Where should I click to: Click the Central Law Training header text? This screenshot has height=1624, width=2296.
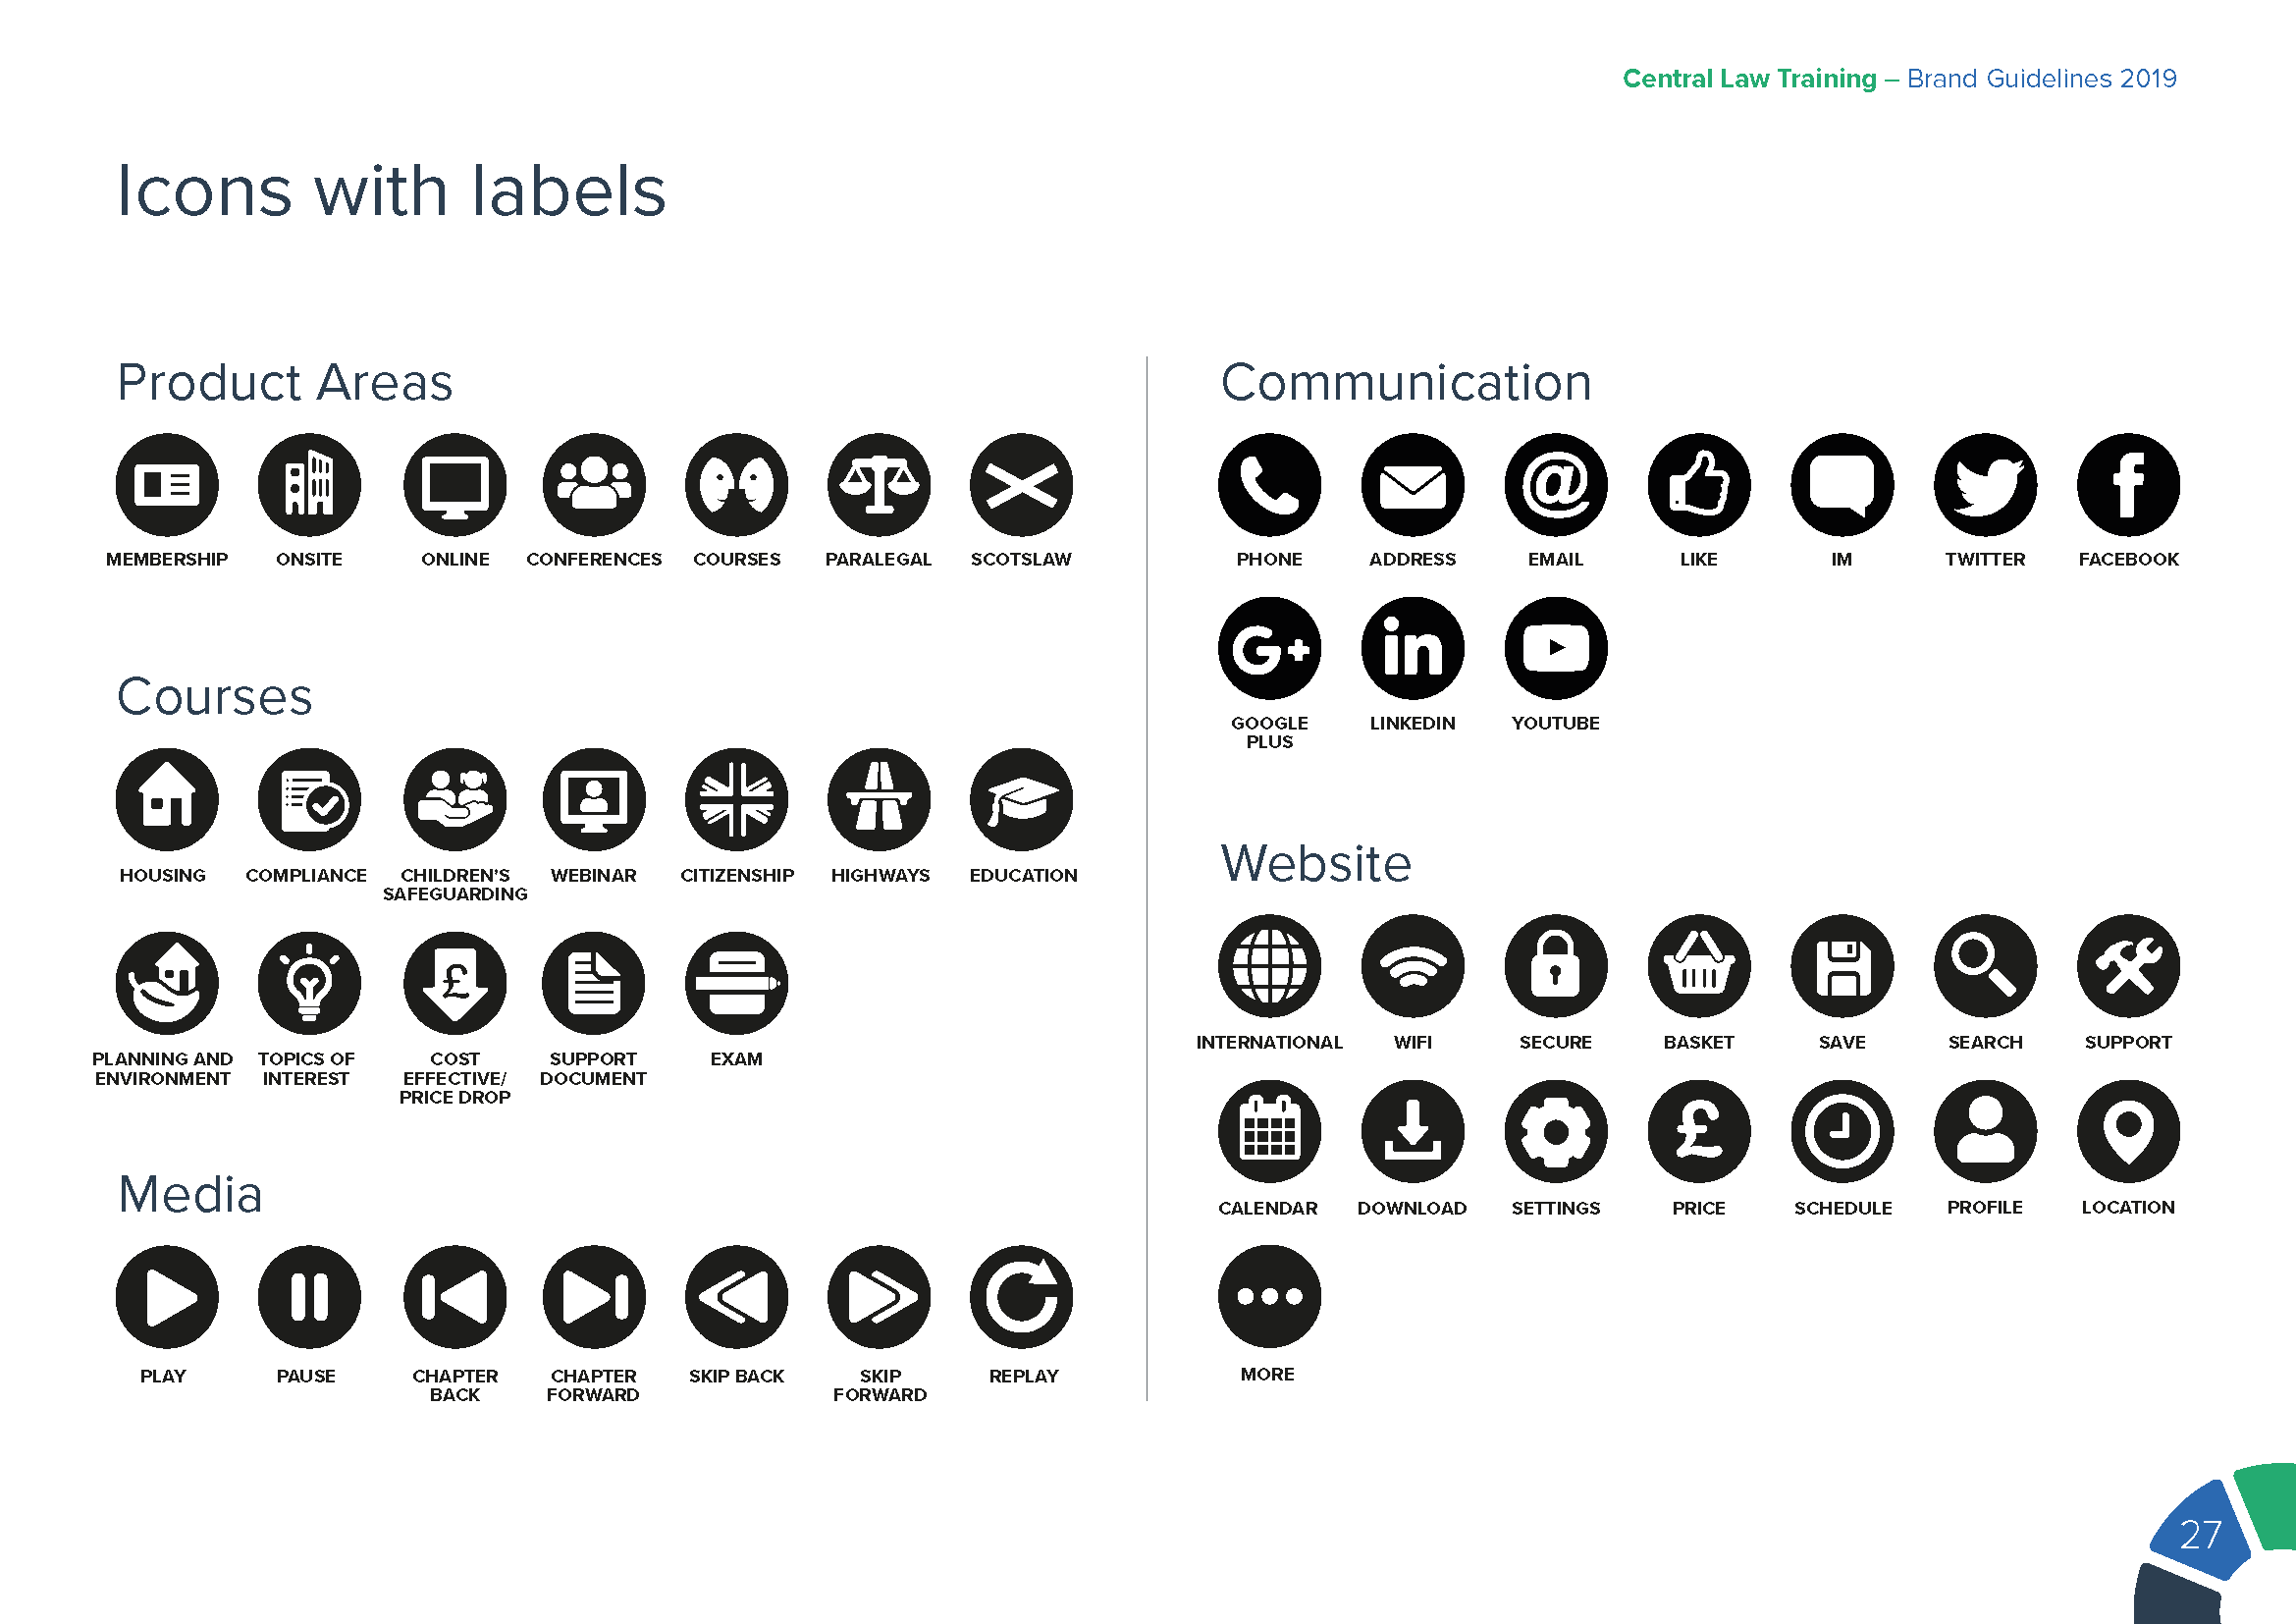coord(1749,79)
